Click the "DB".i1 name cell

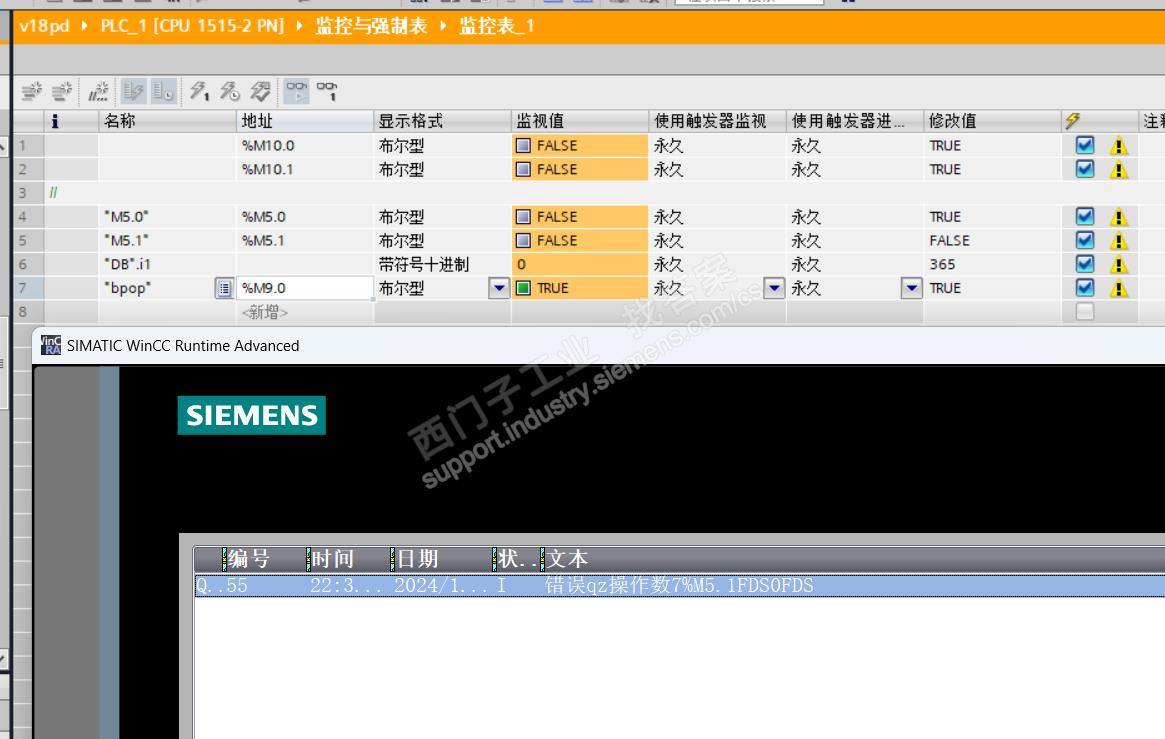click(x=167, y=264)
